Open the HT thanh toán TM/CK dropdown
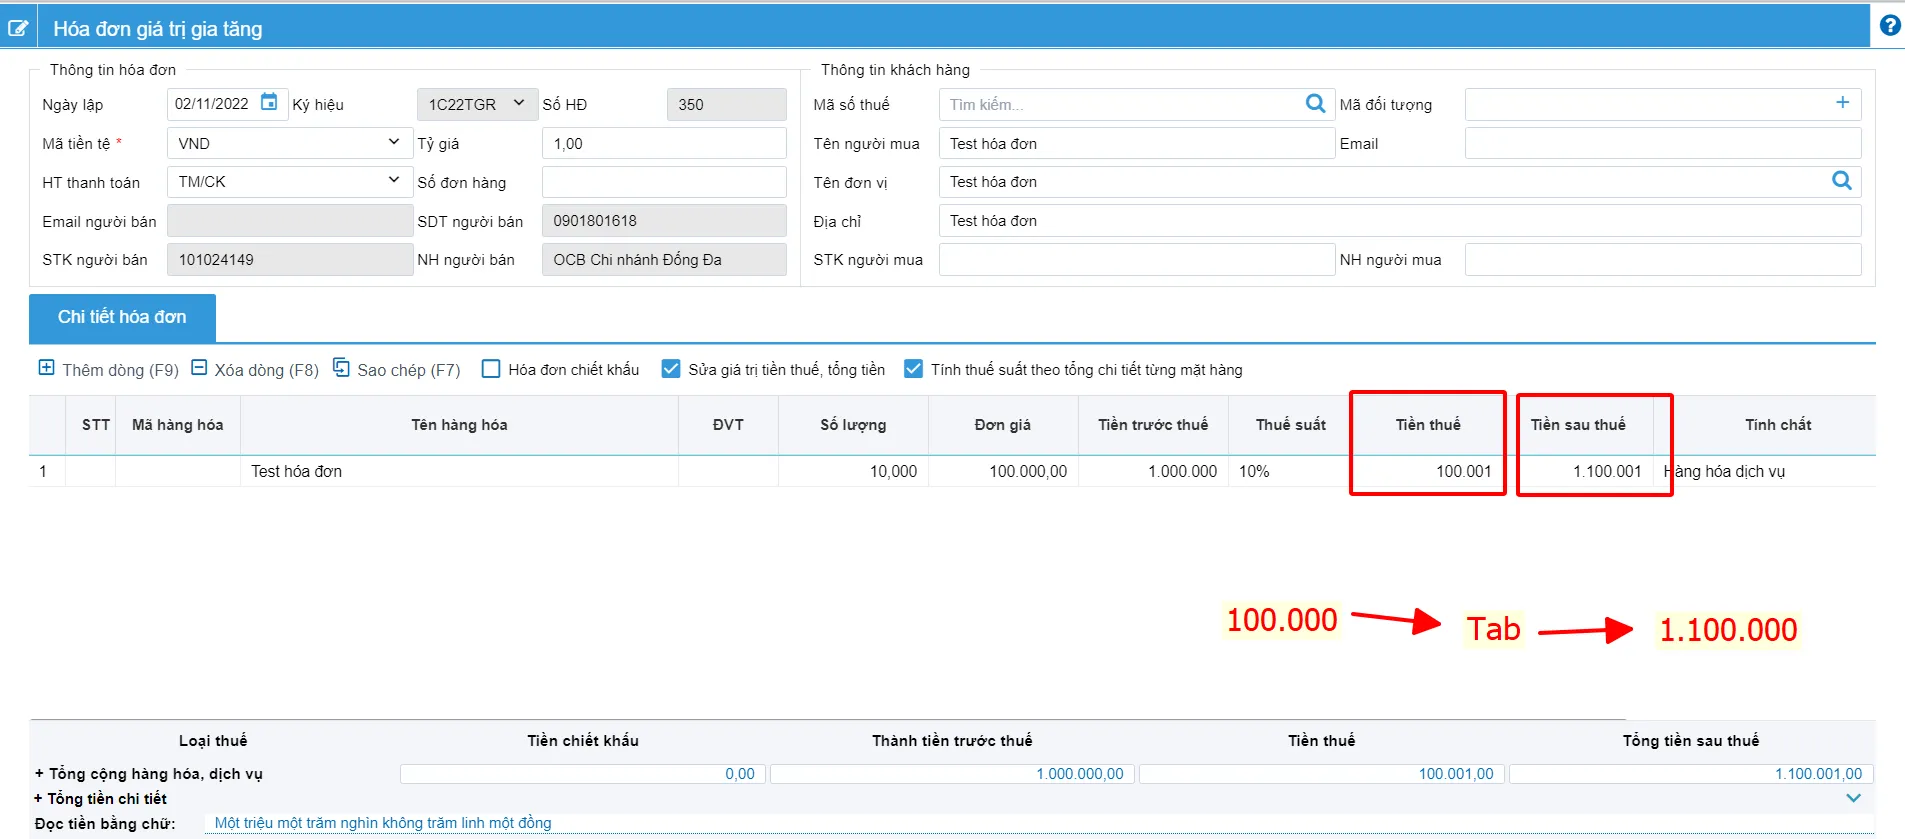The width and height of the screenshot is (1905, 839). click(290, 182)
